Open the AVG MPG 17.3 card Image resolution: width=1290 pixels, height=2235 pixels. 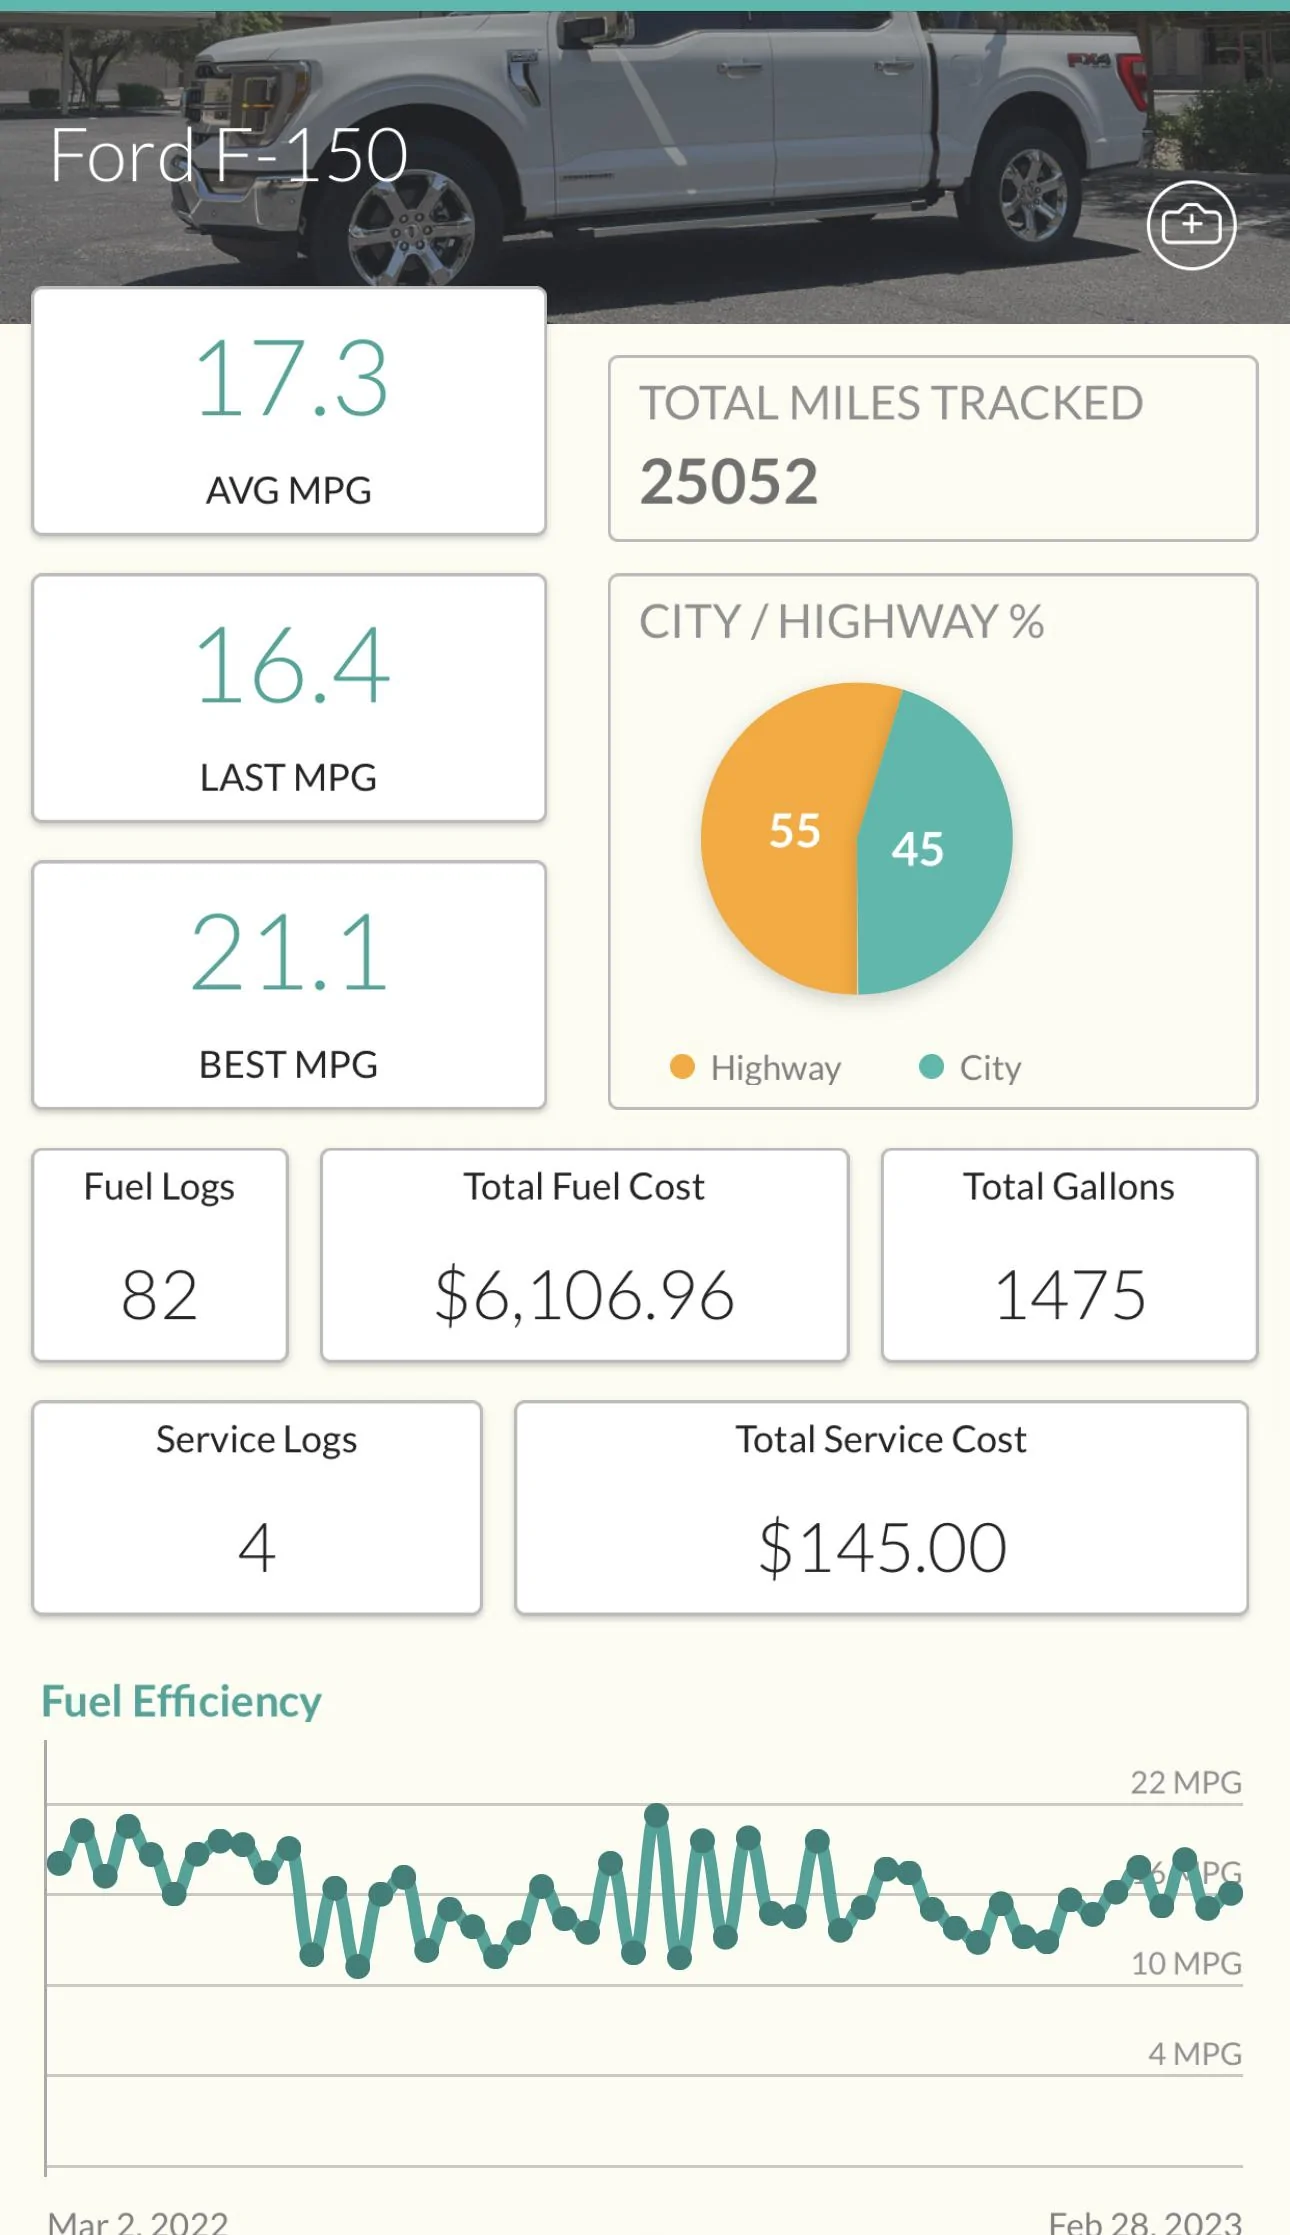pyautogui.click(x=289, y=411)
